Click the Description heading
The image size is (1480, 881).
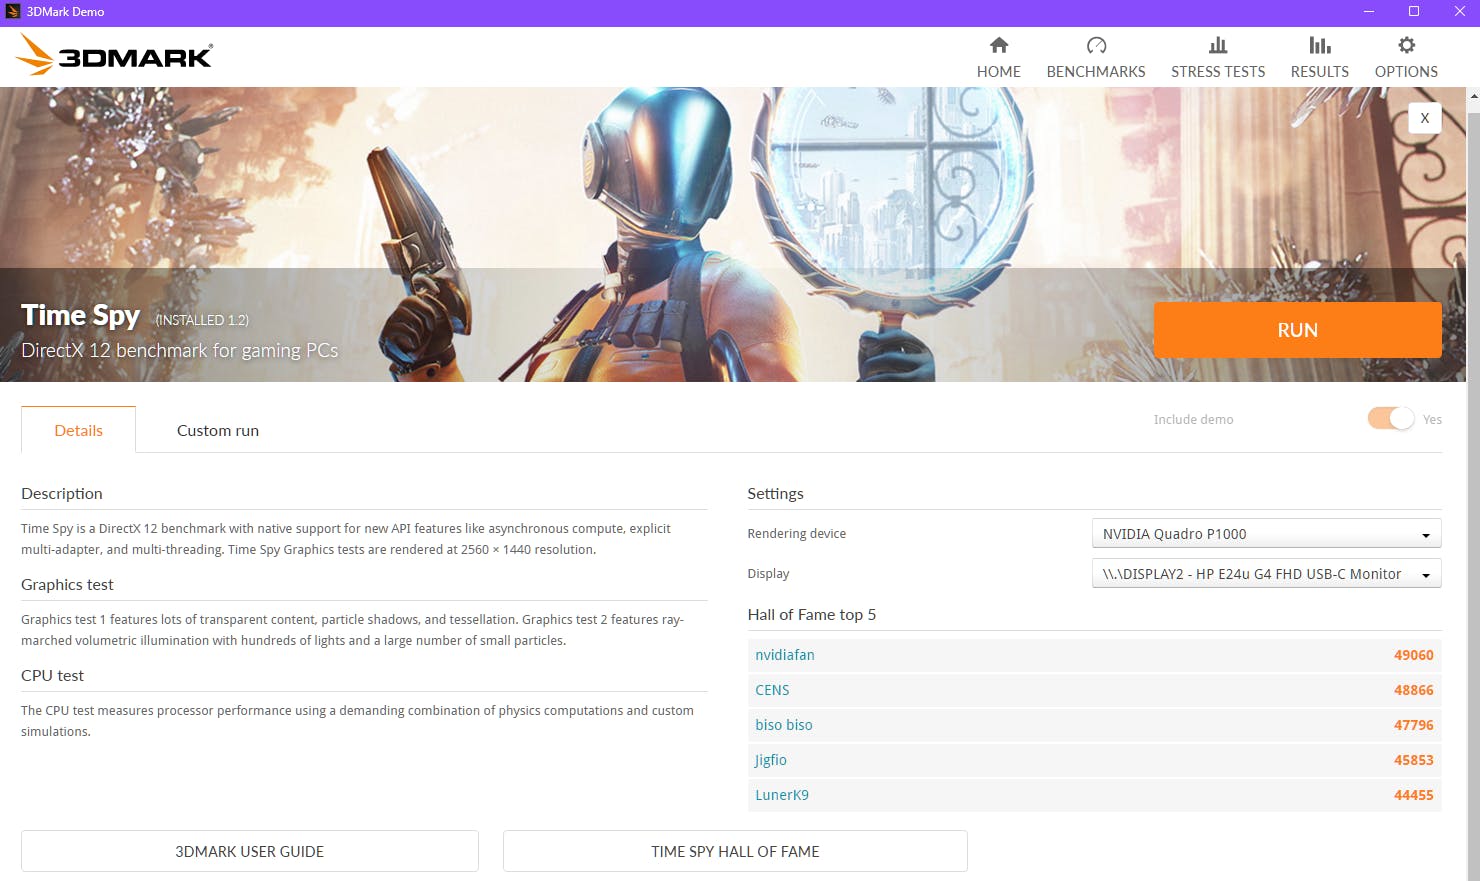coord(62,494)
